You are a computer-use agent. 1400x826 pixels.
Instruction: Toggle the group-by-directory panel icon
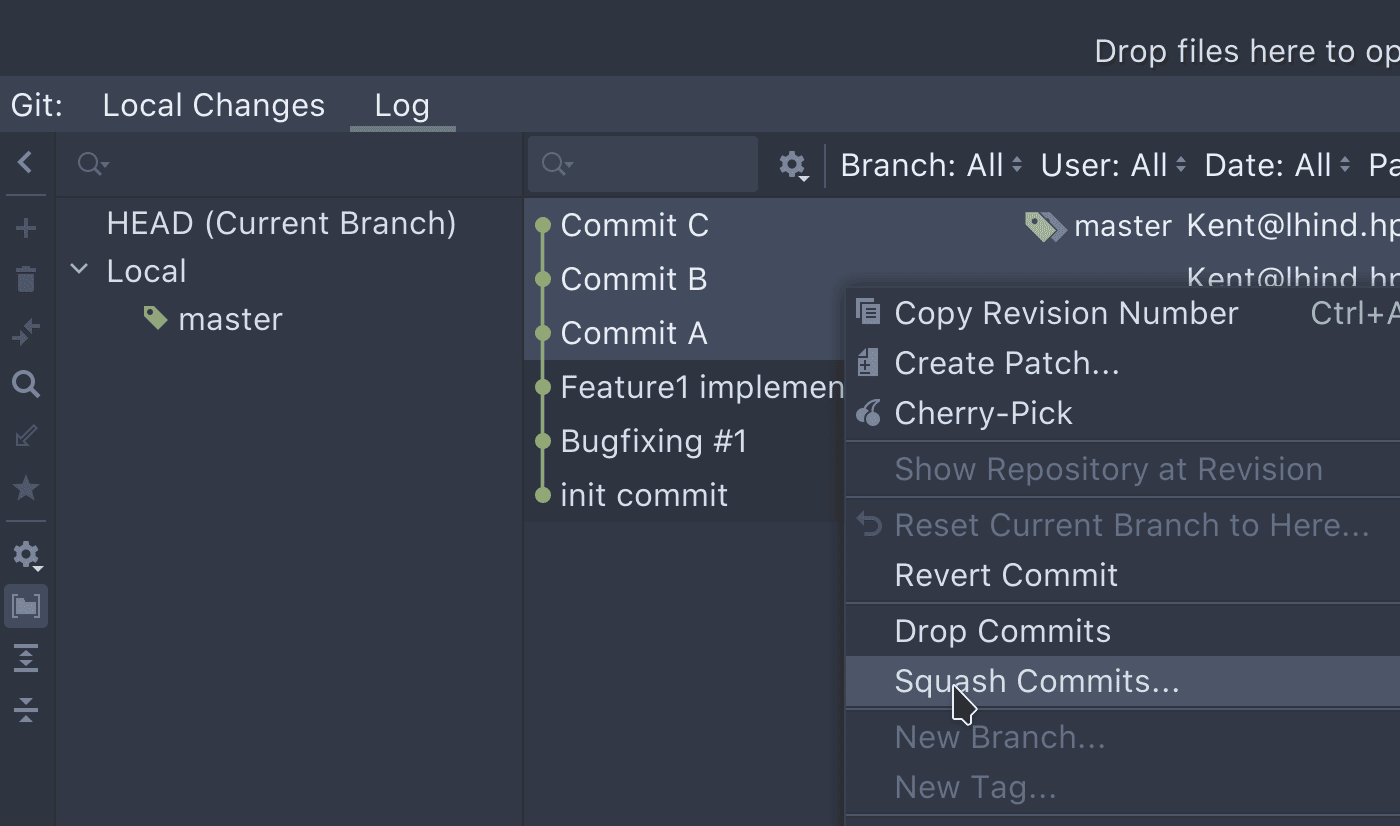click(26, 606)
